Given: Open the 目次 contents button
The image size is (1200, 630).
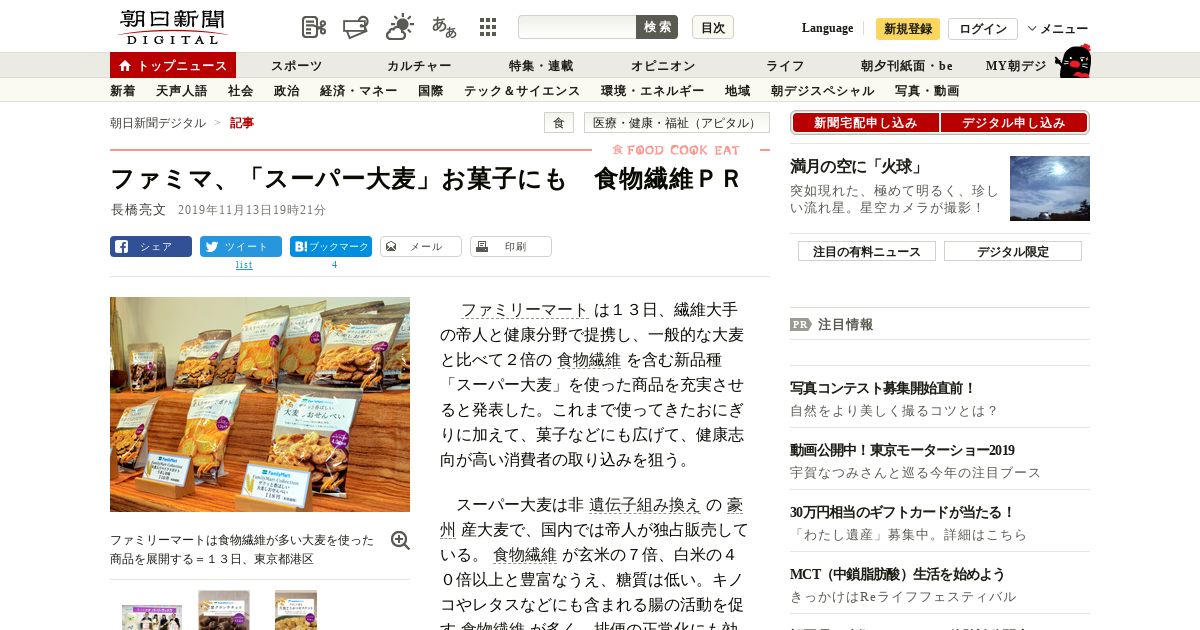Looking at the screenshot, I should pos(713,27).
